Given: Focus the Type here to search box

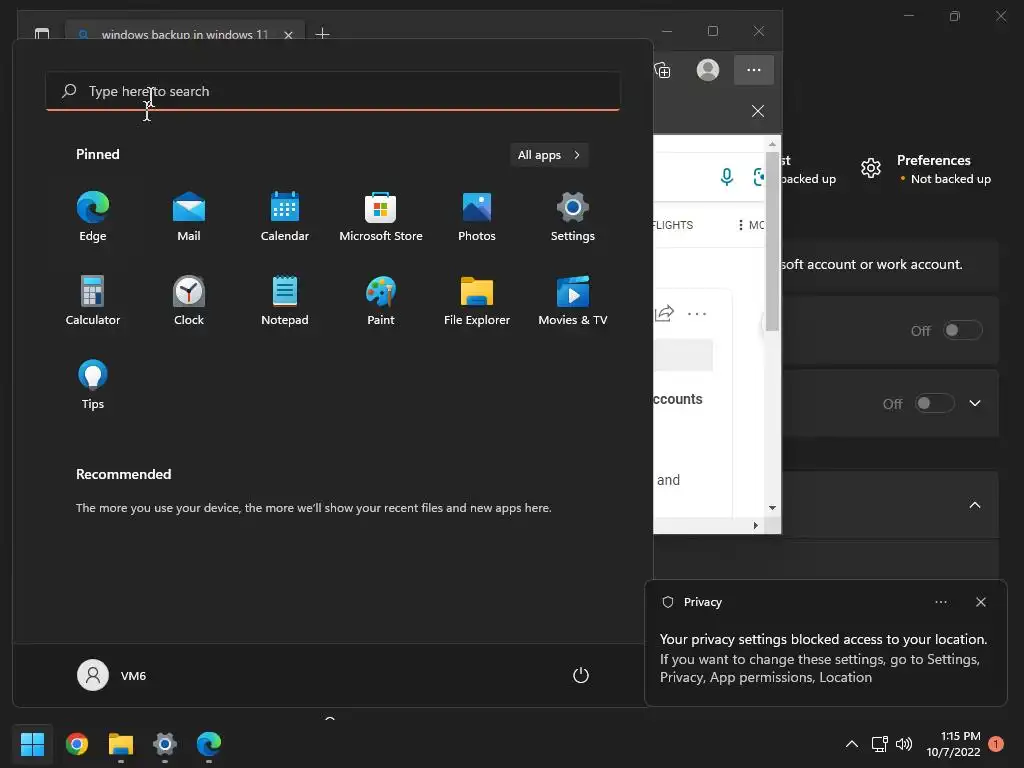Looking at the screenshot, I should point(332,91).
